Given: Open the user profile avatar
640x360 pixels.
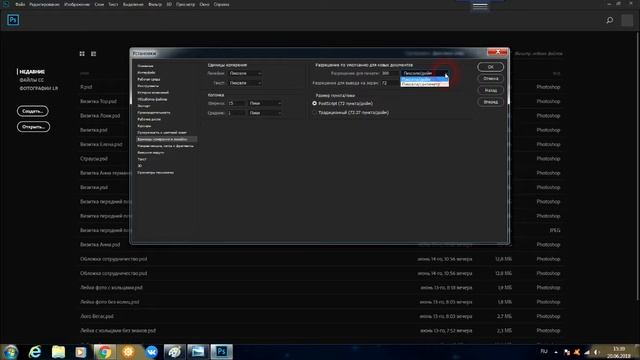Looking at the screenshot, I should point(627,20).
